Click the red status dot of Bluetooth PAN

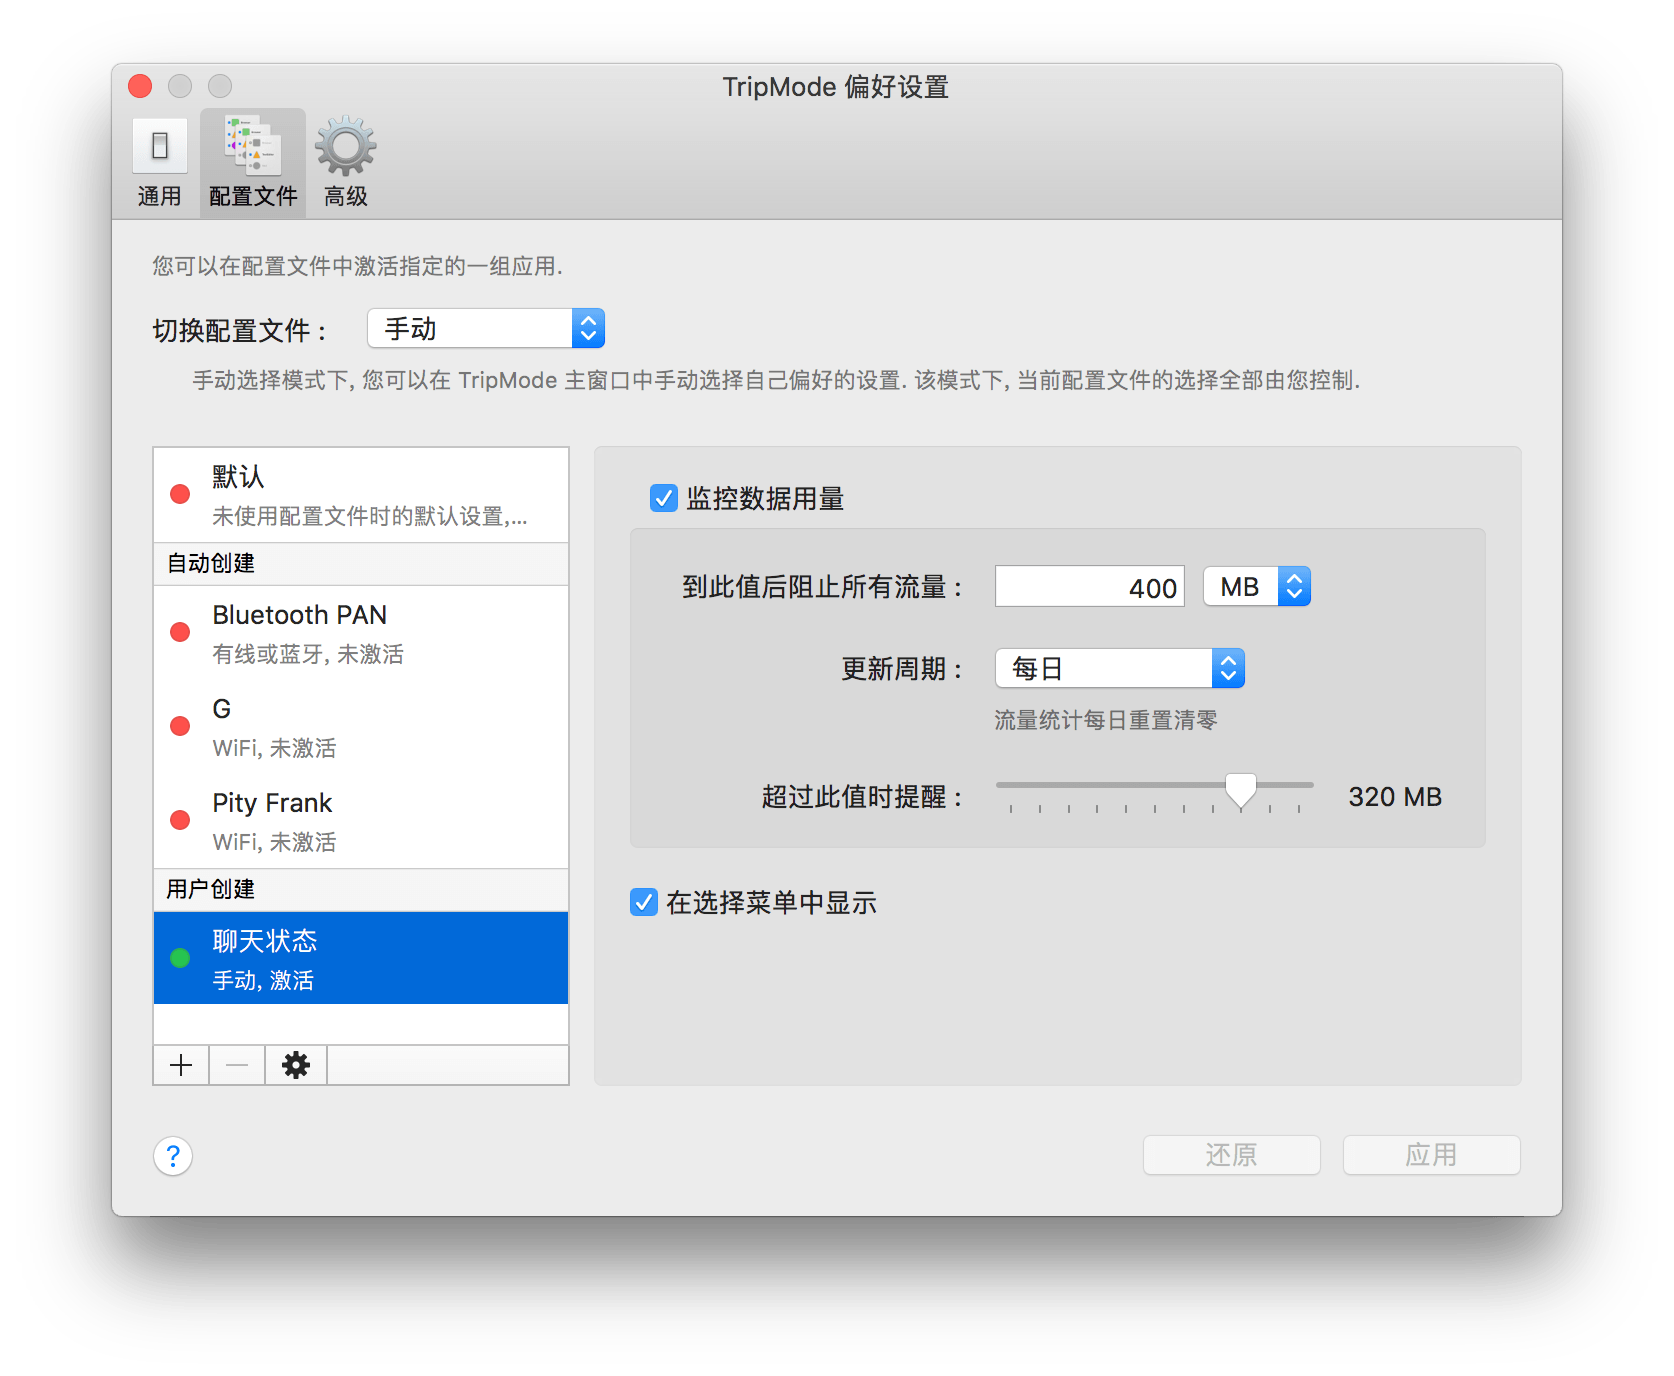180,632
